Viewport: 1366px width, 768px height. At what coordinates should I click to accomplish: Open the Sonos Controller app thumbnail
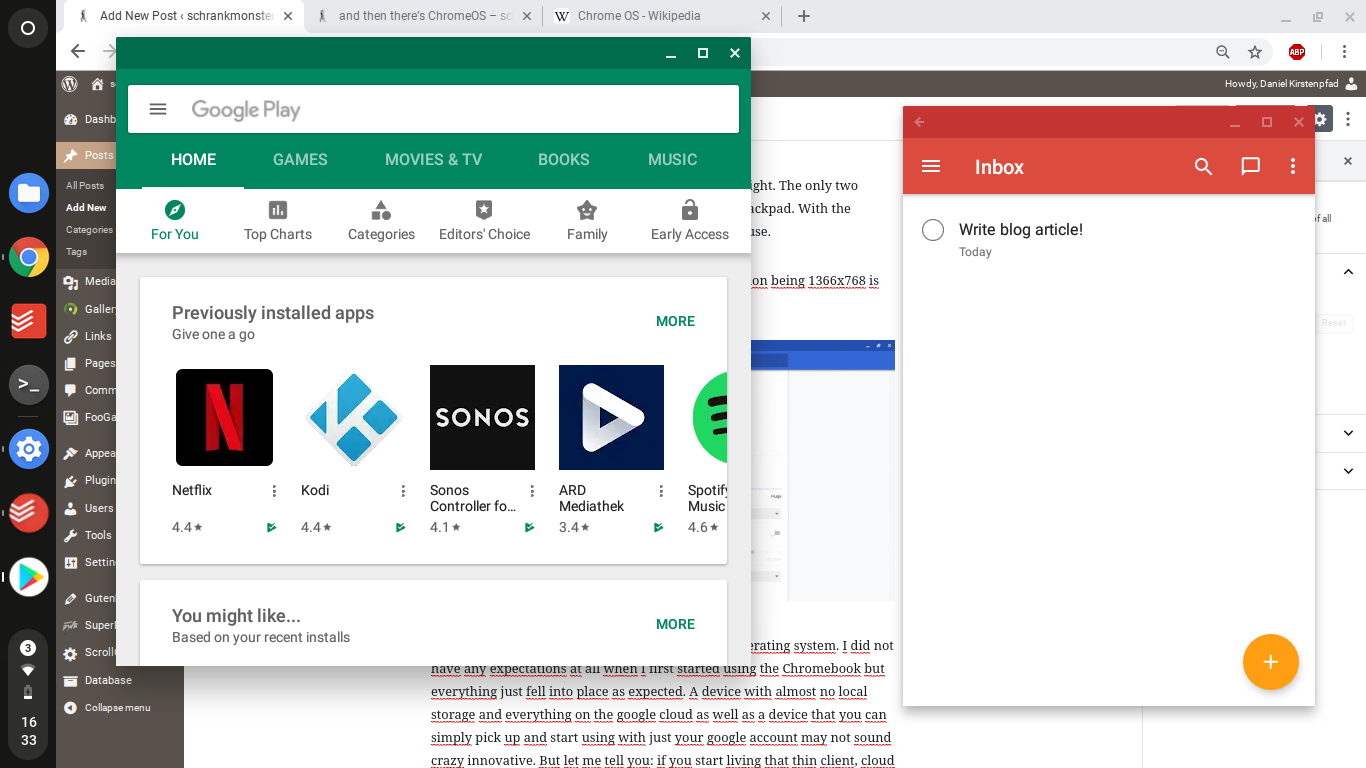point(482,417)
